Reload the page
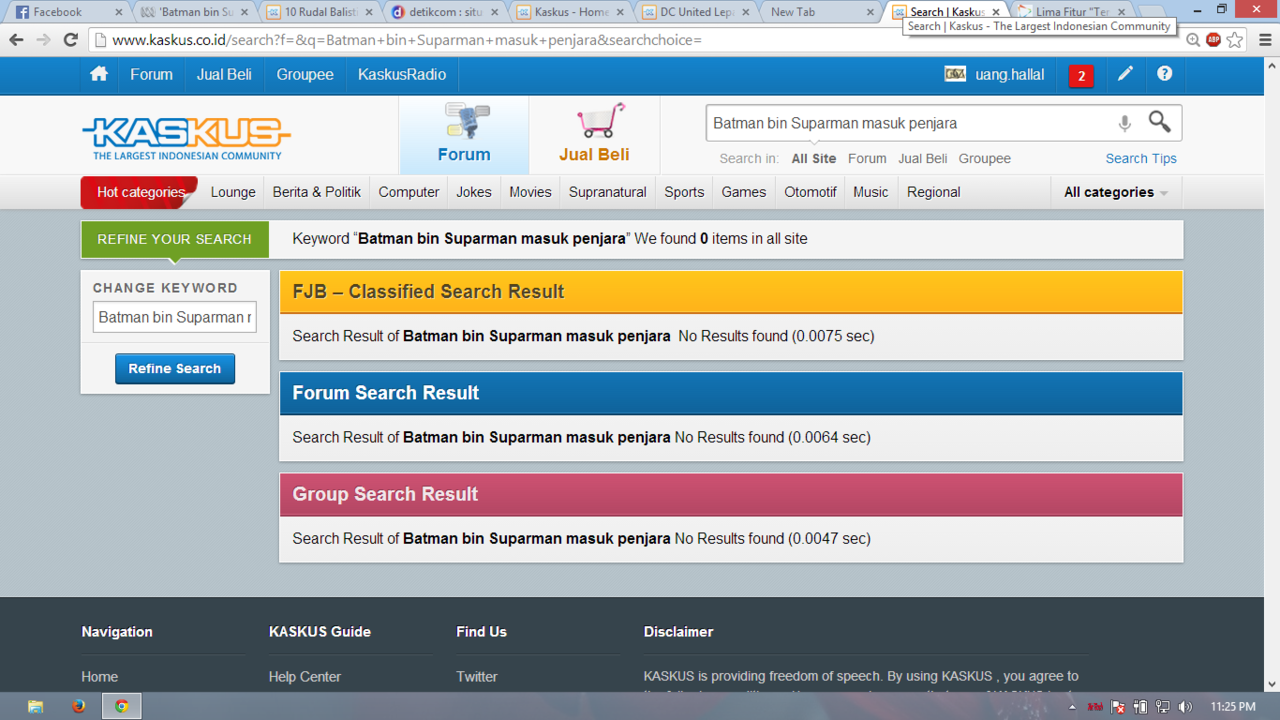The image size is (1280, 720). (70, 40)
